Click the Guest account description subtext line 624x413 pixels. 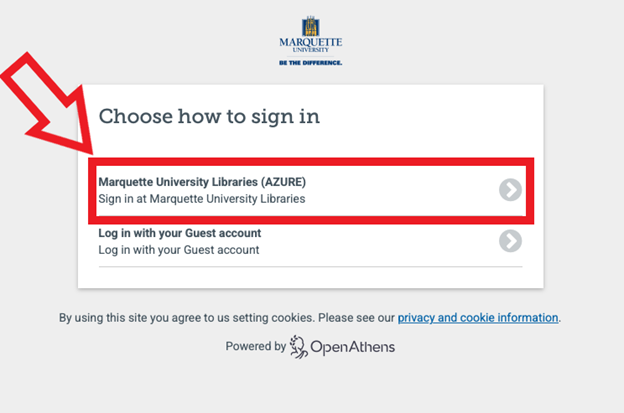coord(178,249)
